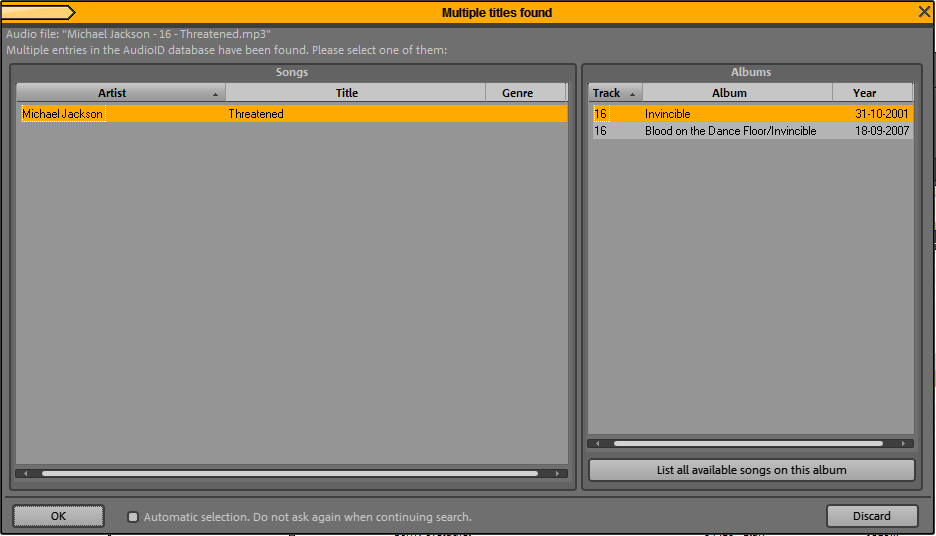Select the Threatened song title
Image resolution: width=936 pixels, height=536 pixels.
coord(256,113)
